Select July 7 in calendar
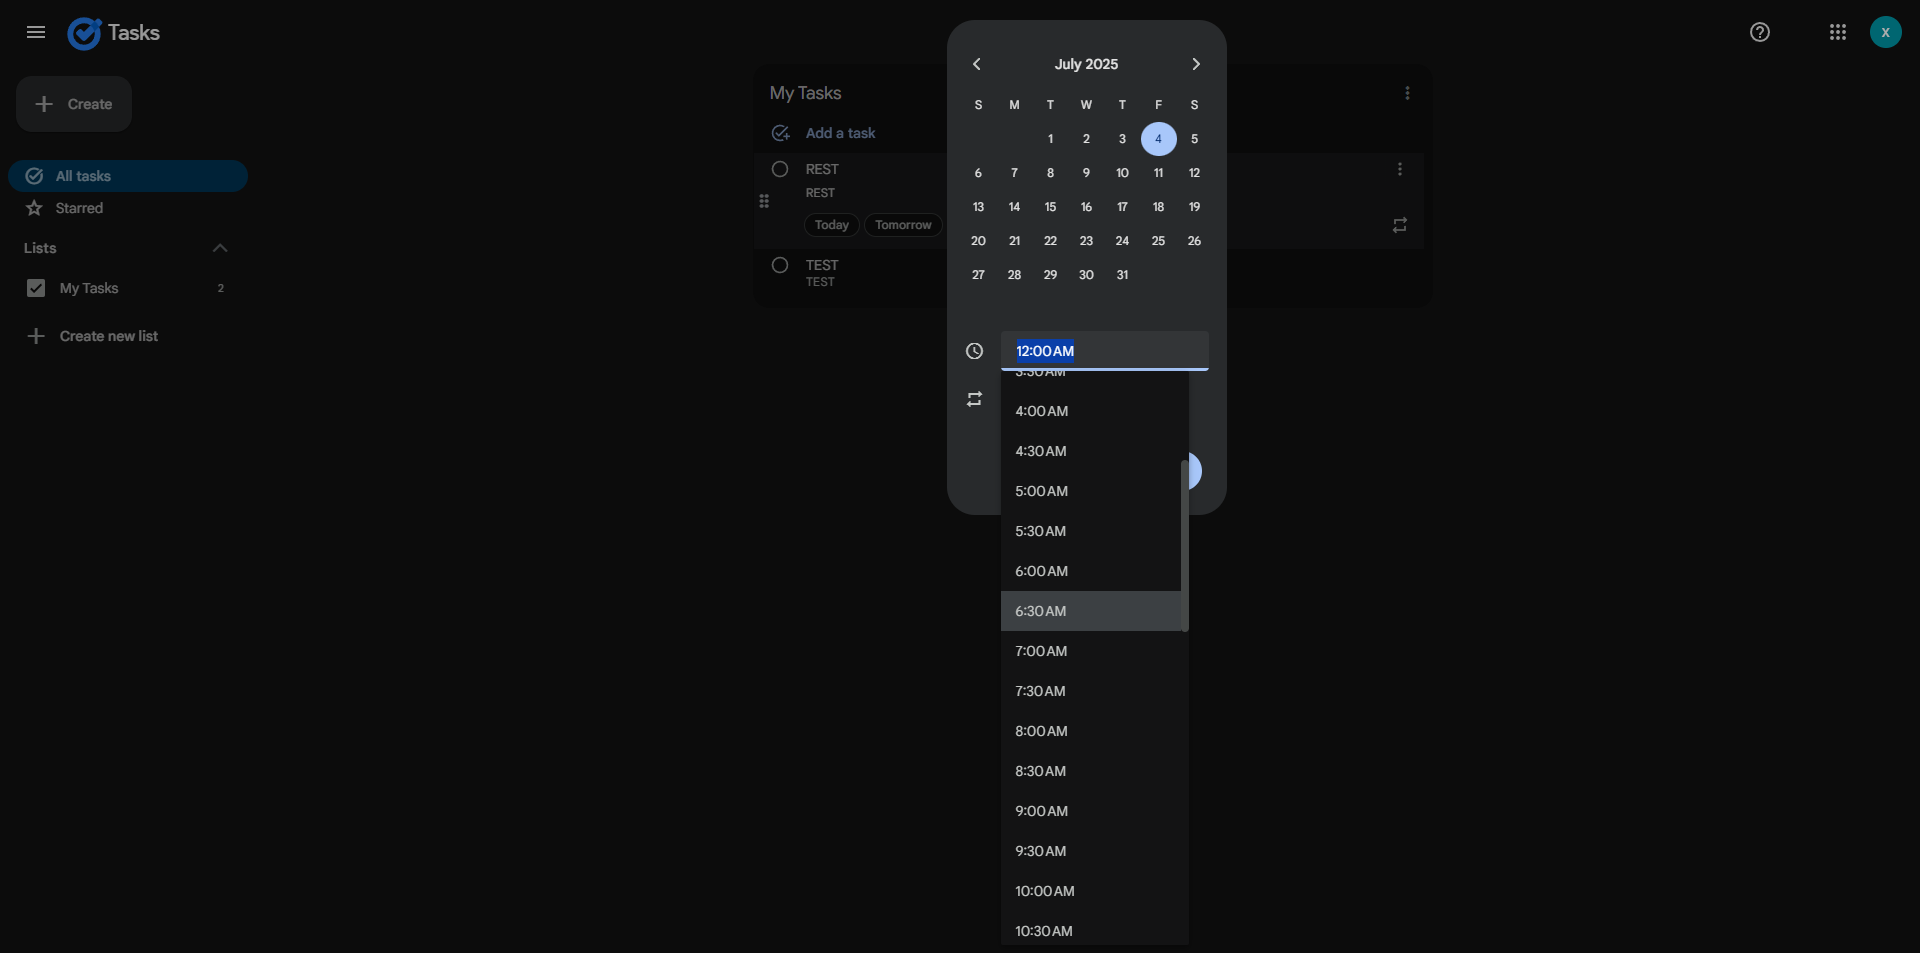 coord(1014,173)
